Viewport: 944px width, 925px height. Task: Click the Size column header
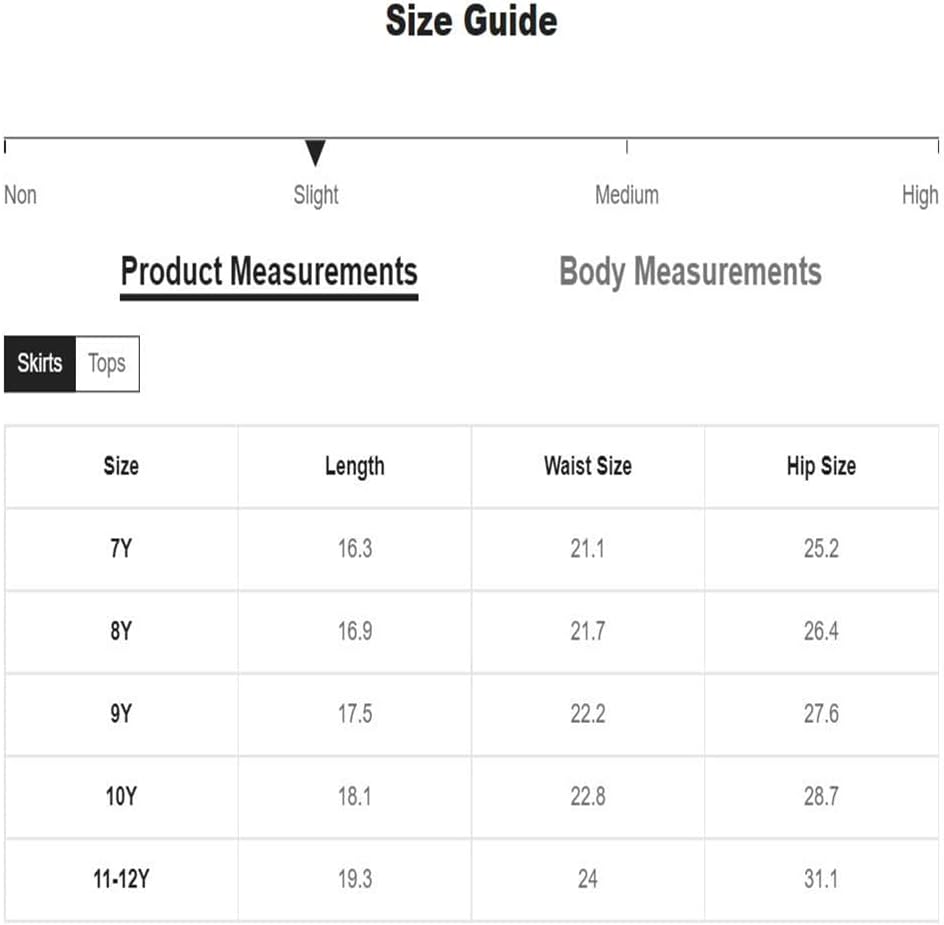[x=121, y=466]
